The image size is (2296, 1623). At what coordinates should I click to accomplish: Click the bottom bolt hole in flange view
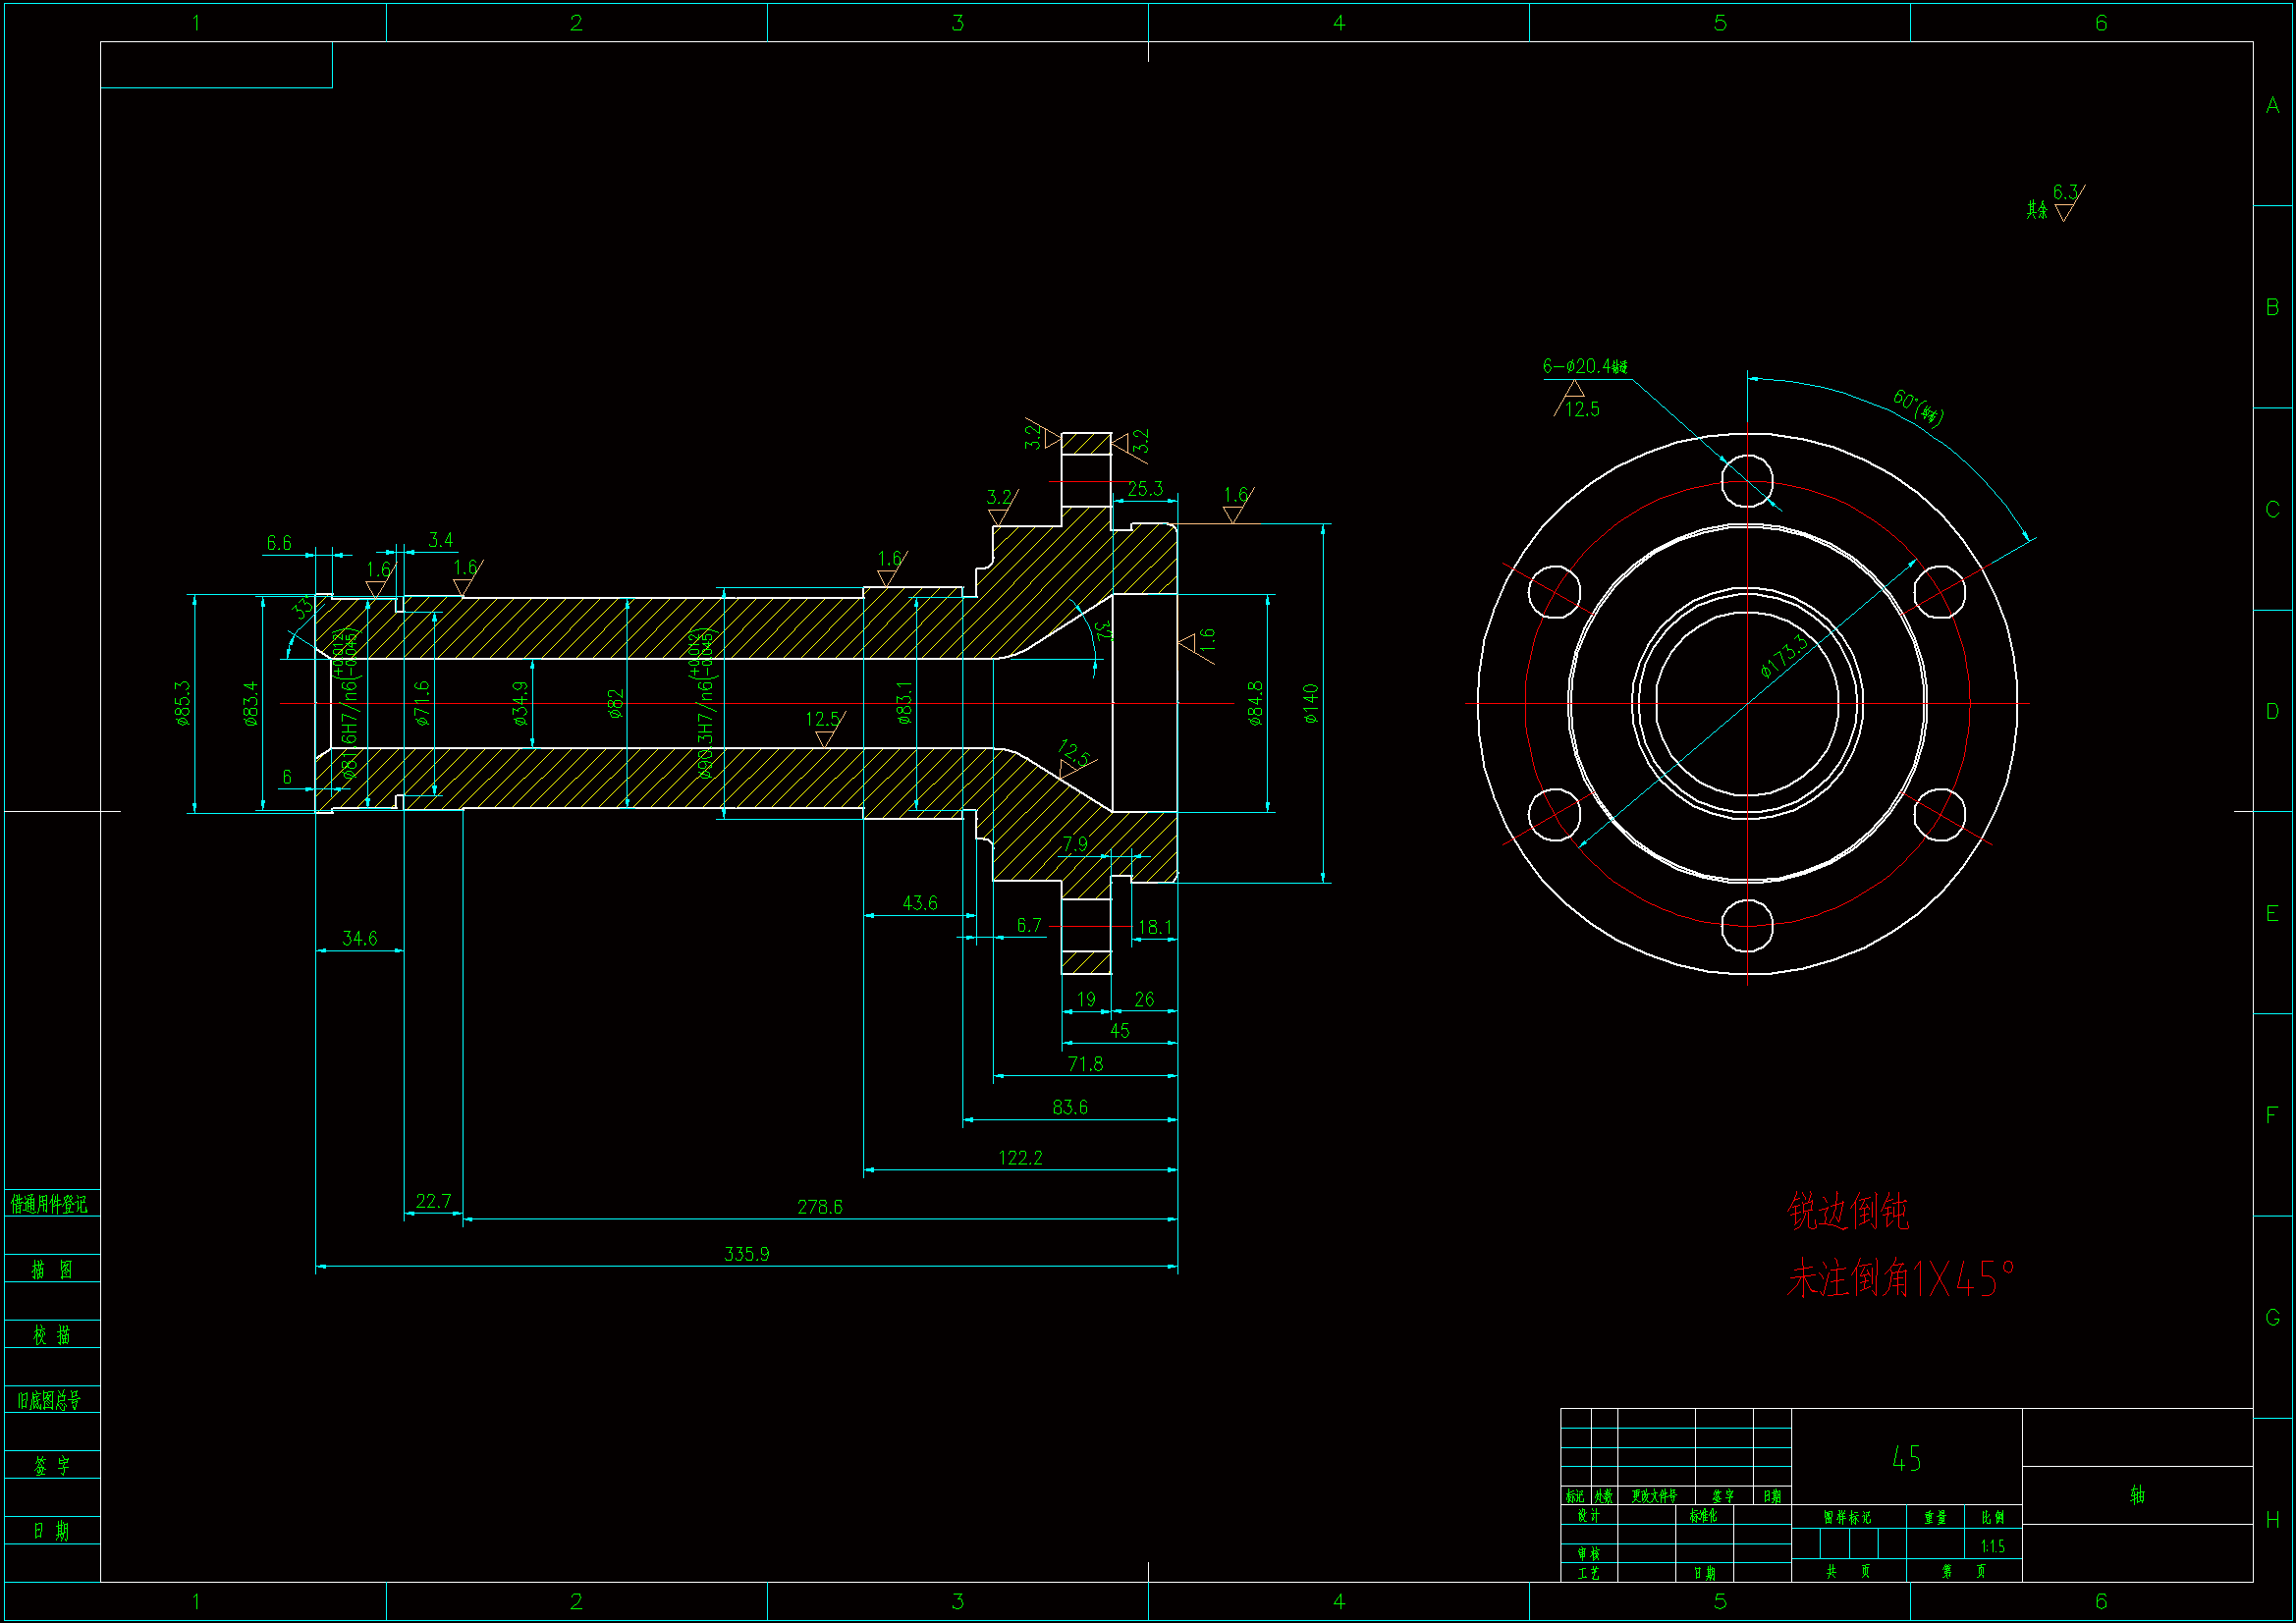point(1747,925)
